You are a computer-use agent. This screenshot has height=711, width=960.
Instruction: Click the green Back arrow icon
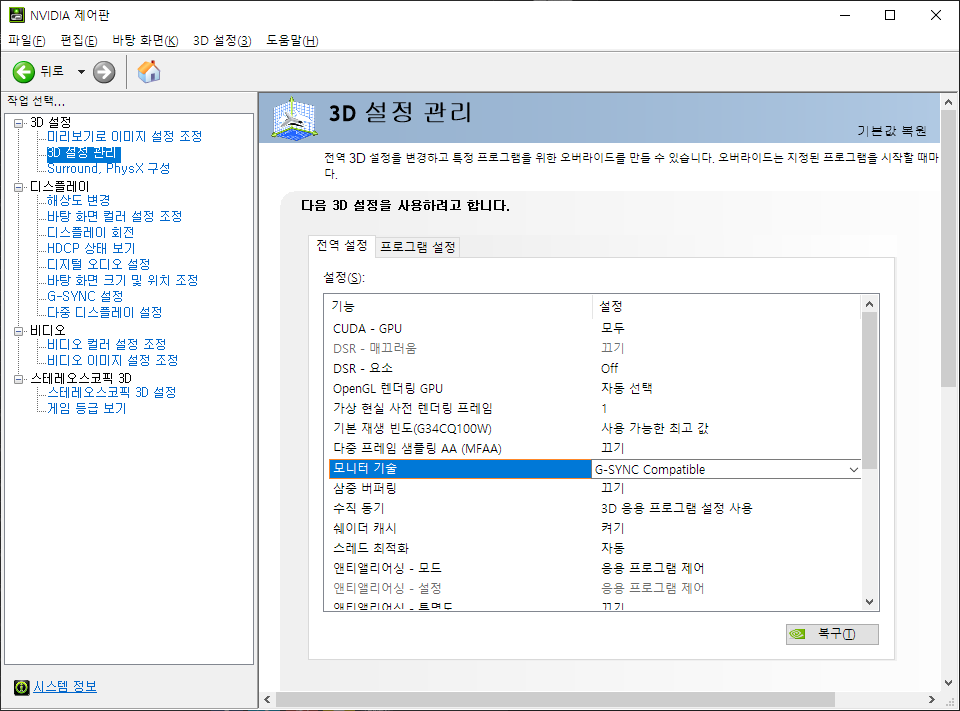pyautogui.click(x=24, y=72)
